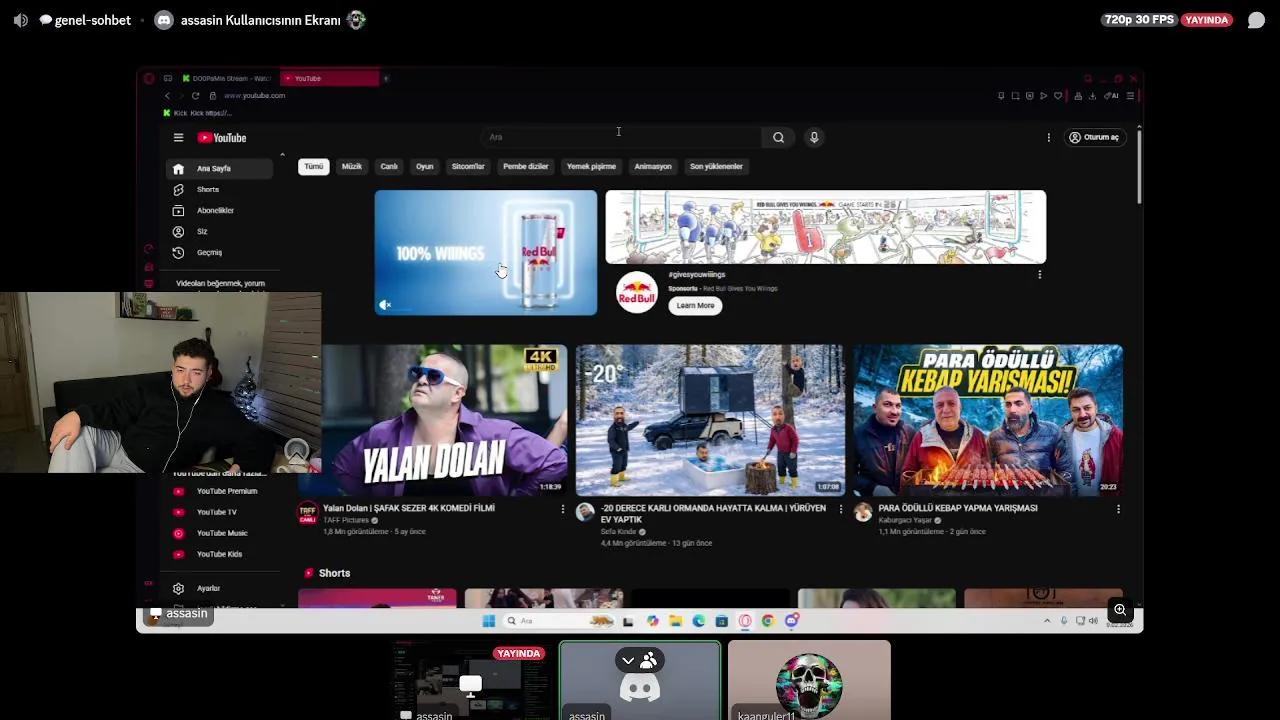Open the Chrome icon in the taskbar

pyautogui.click(x=768, y=621)
